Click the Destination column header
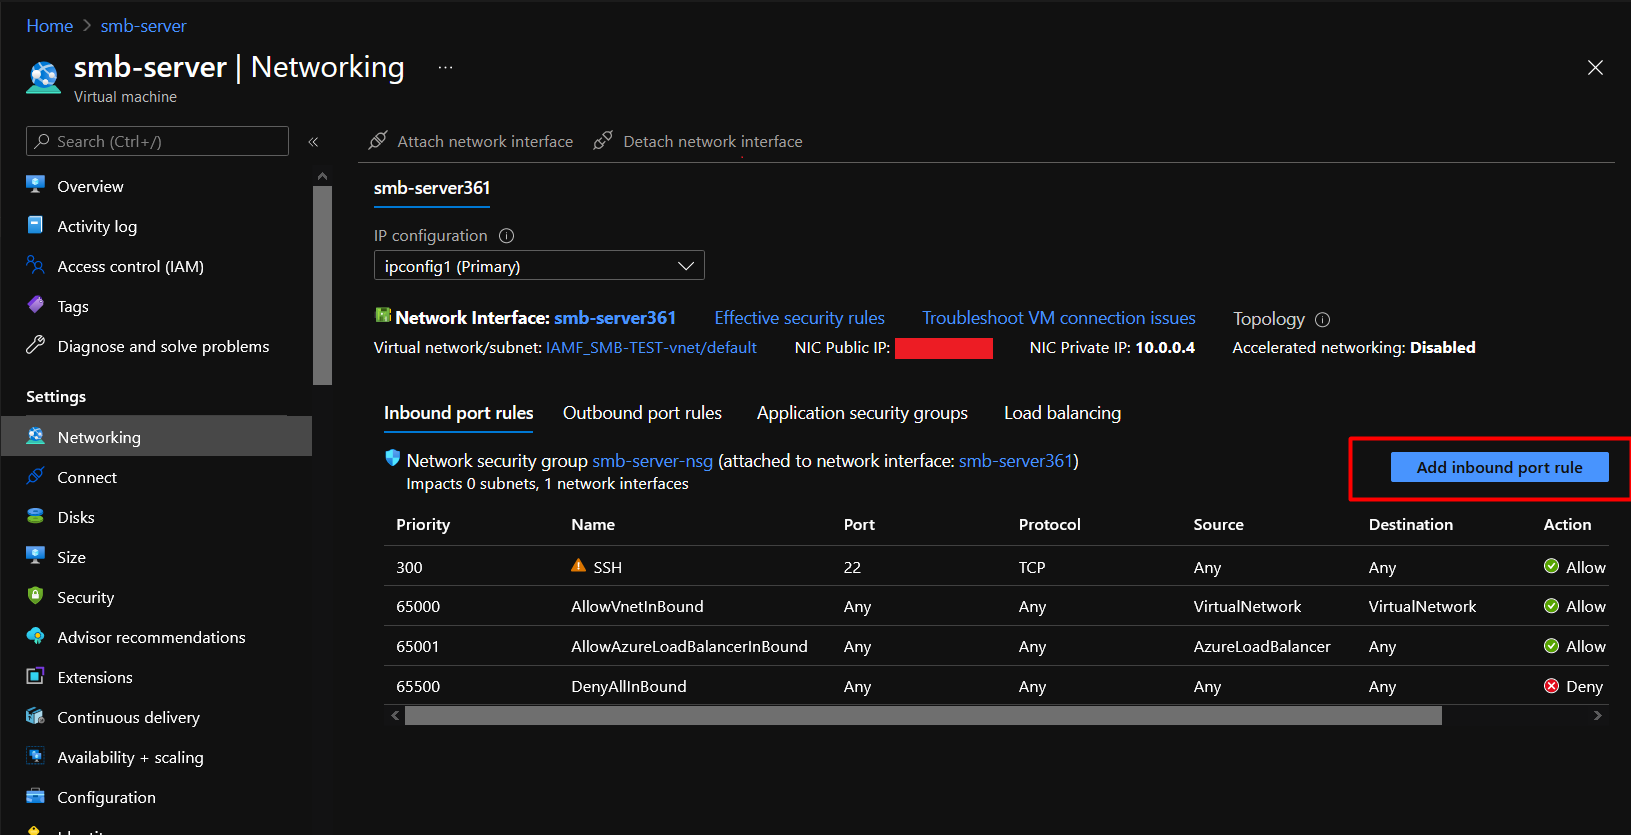Image resolution: width=1631 pixels, height=835 pixels. [x=1411, y=525]
